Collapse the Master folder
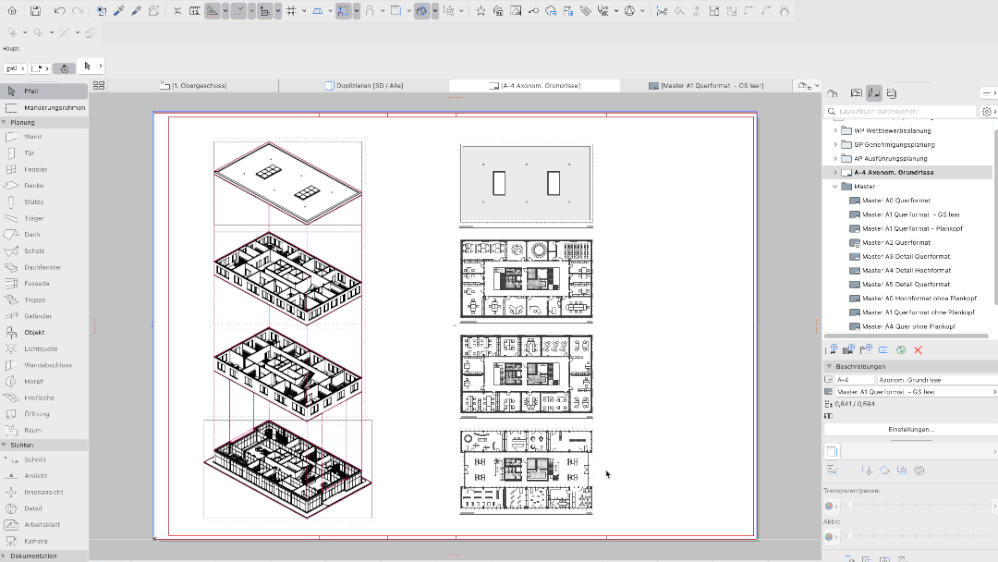Image resolution: width=998 pixels, height=562 pixels. pos(836,186)
